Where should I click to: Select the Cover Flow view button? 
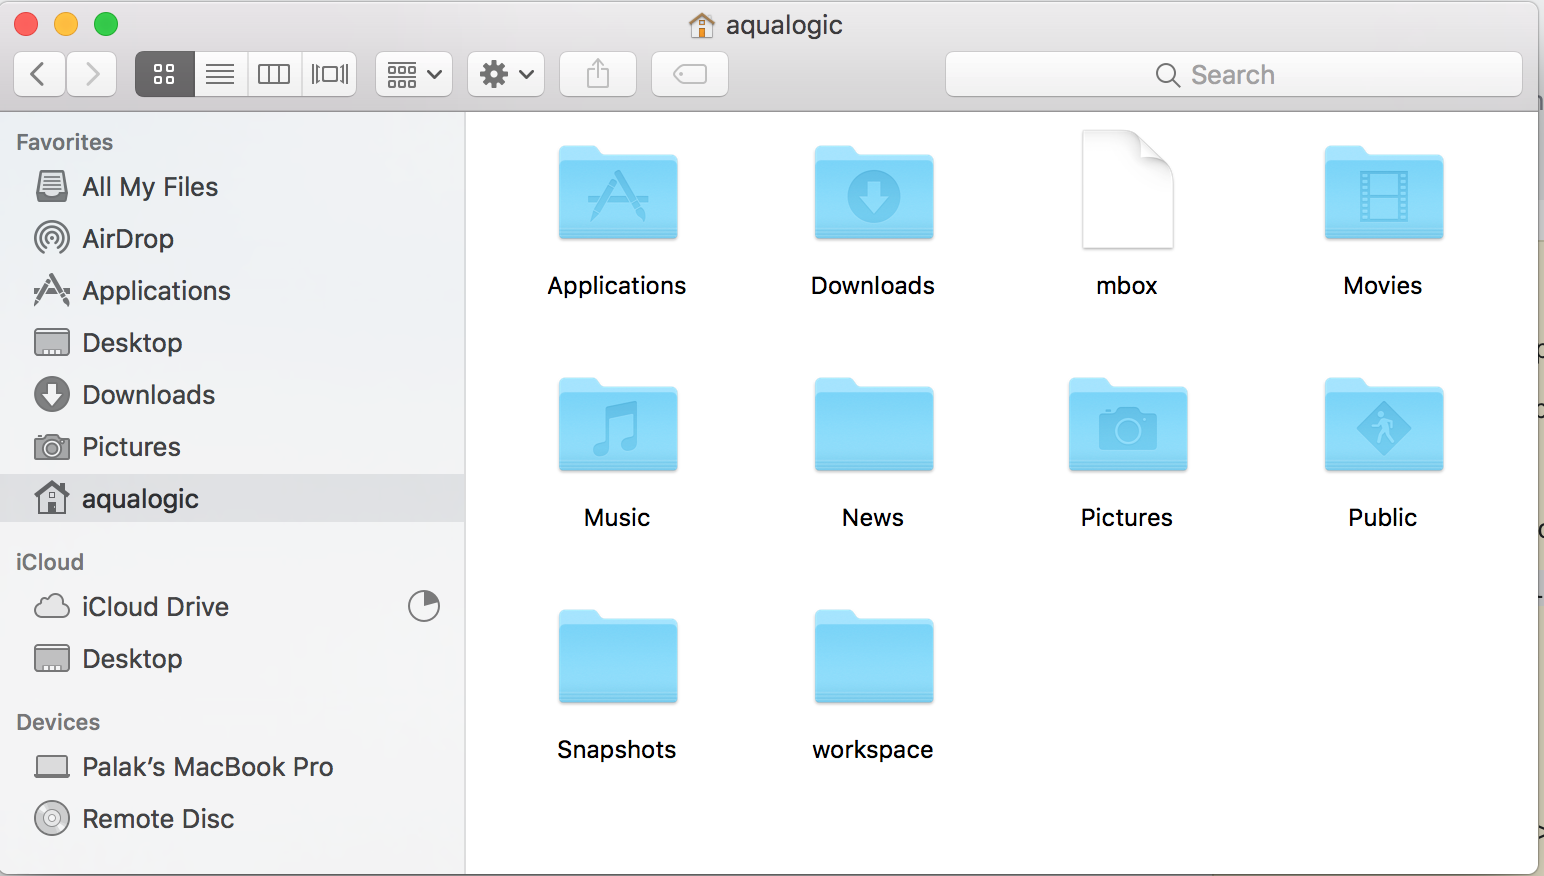329,74
